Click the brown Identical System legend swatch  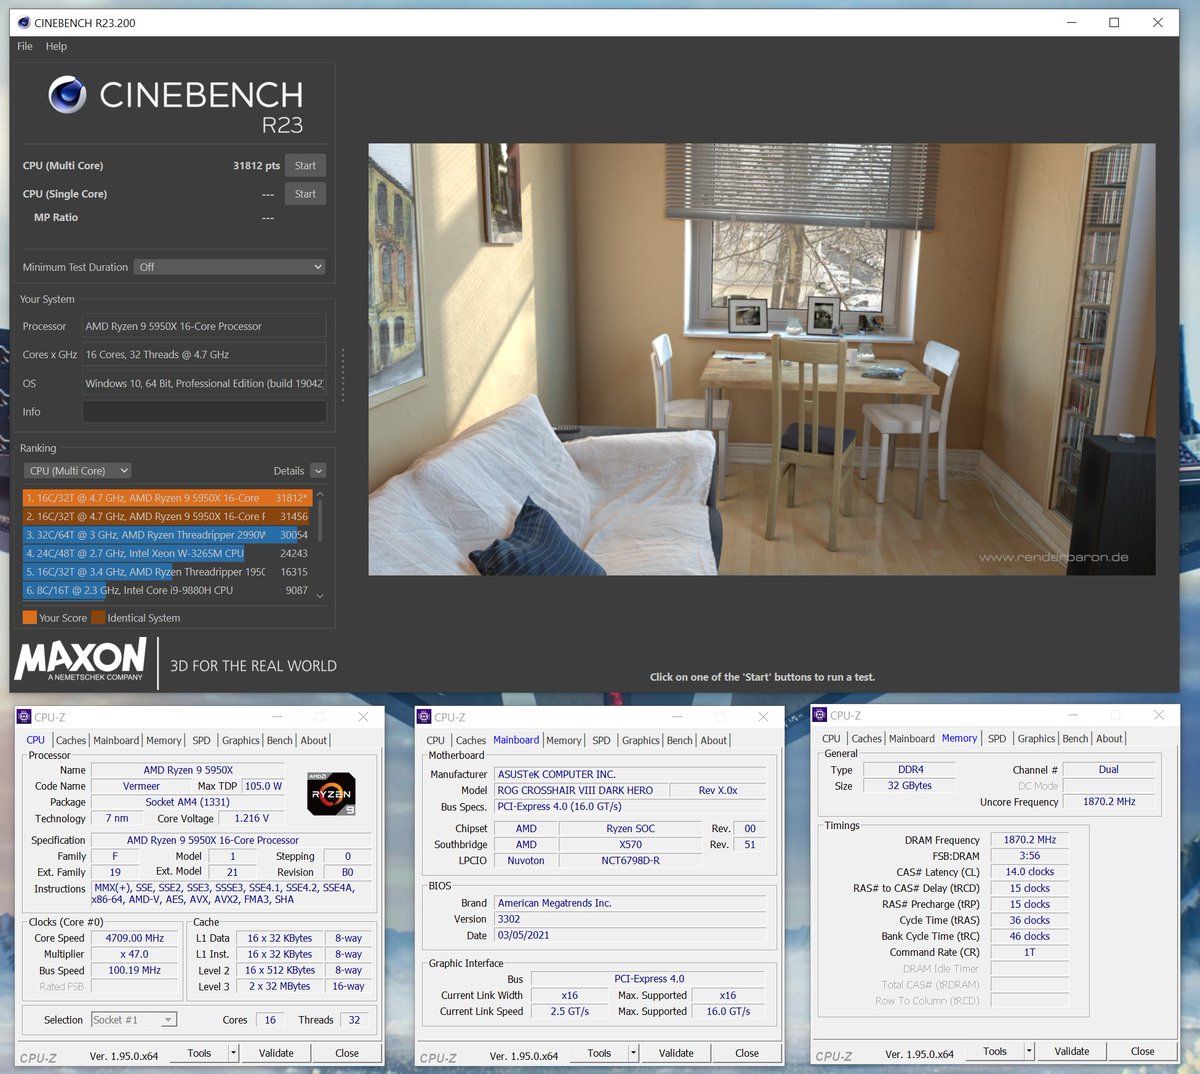[x=98, y=618]
